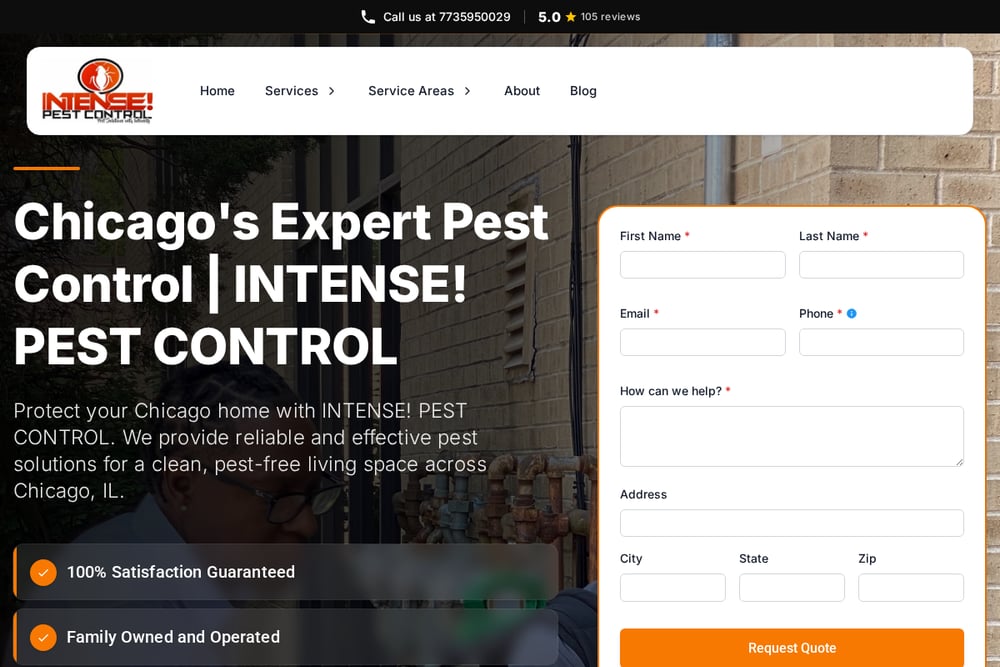
Task: Click the Chicago's Expert Pest Control headline
Action: click(281, 284)
